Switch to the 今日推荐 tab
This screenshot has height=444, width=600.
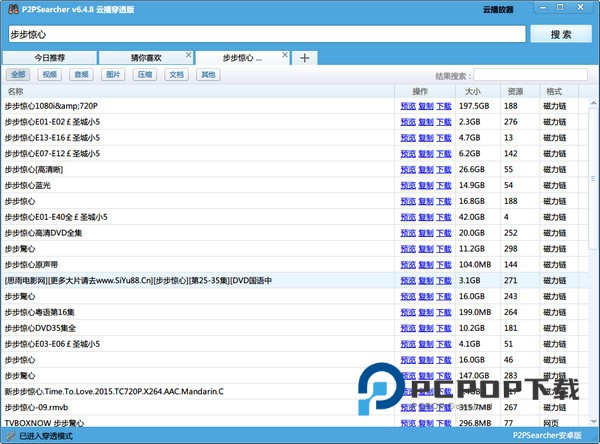[x=50, y=58]
